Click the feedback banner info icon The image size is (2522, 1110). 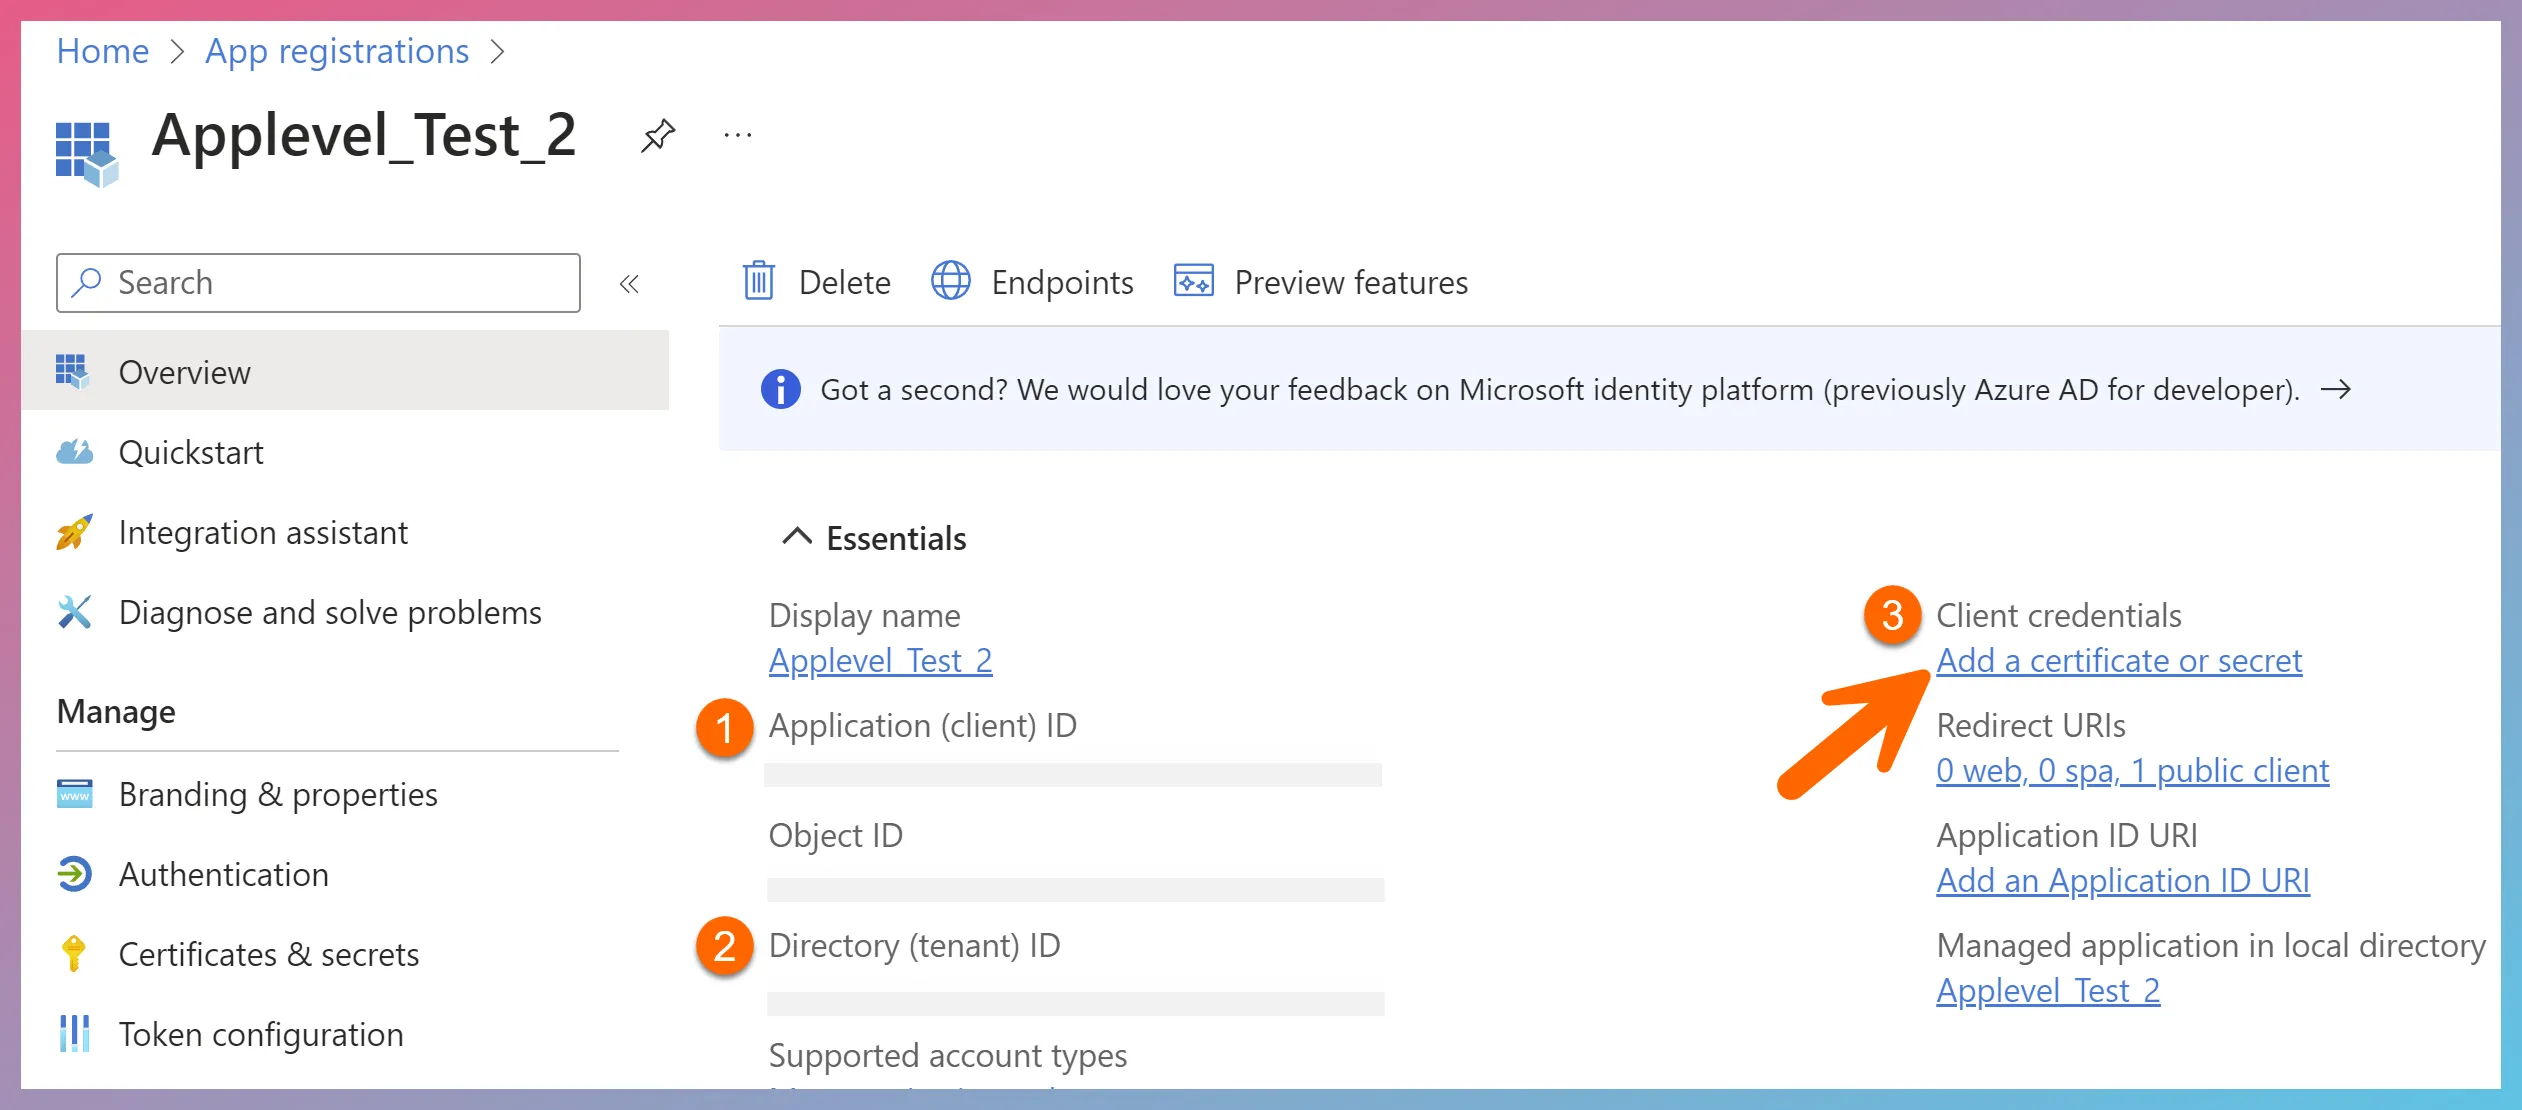780,389
